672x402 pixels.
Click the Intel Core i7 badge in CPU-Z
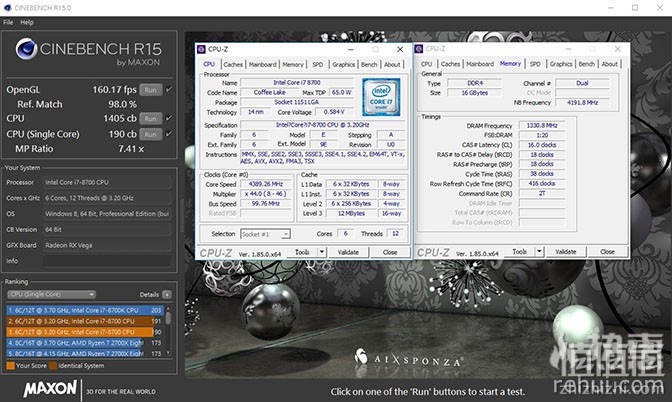[x=381, y=97]
